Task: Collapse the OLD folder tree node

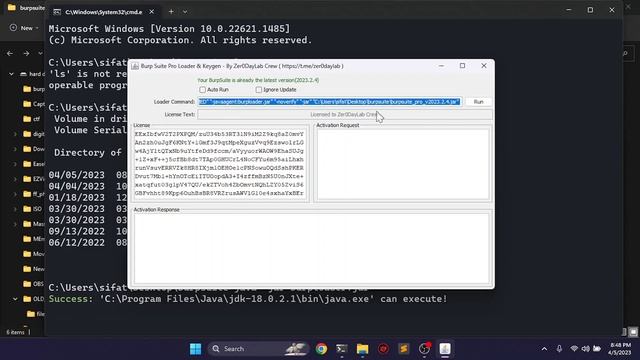Action: (15, 299)
